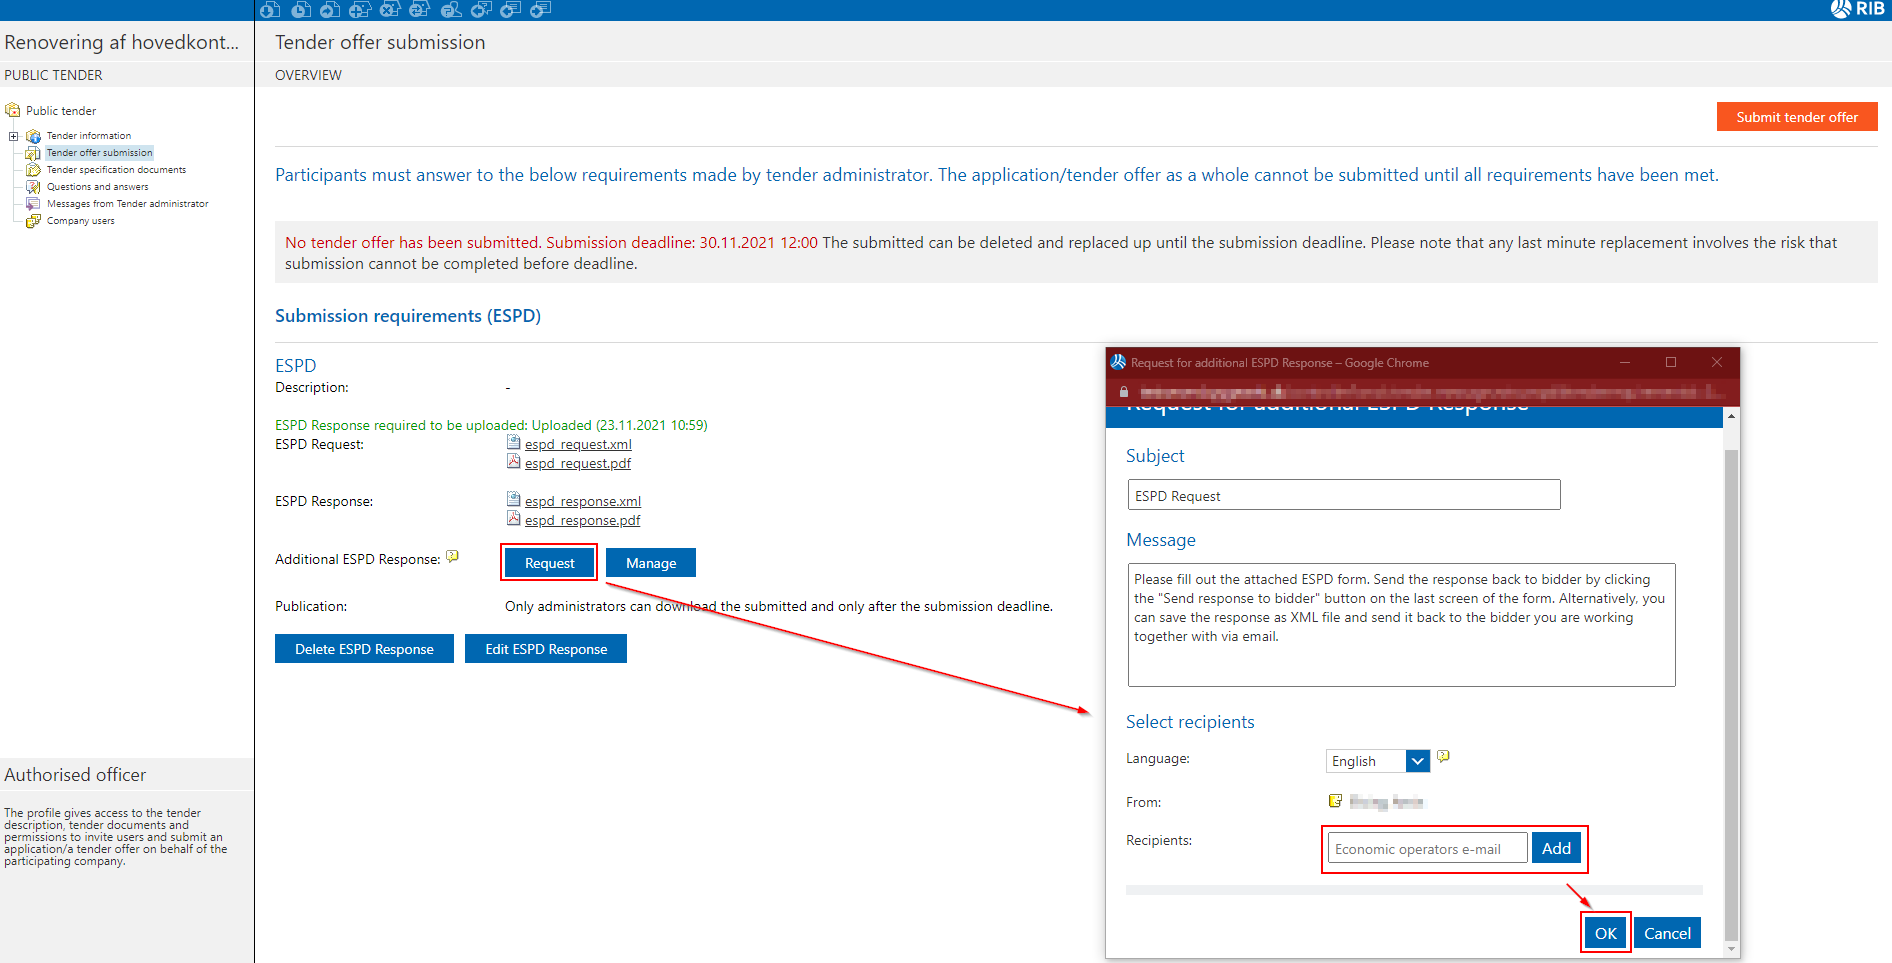Screen dimensions: 1892x963
Task: Select Tender specification documents in the tree
Action: point(116,170)
